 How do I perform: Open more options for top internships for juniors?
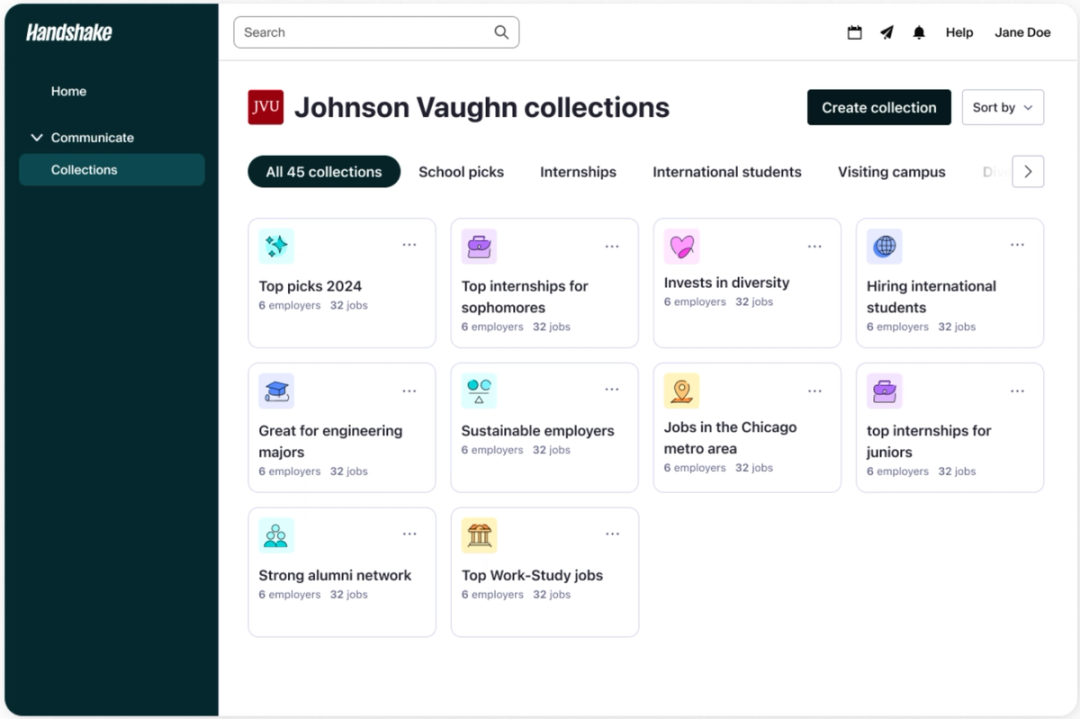(x=1017, y=390)
